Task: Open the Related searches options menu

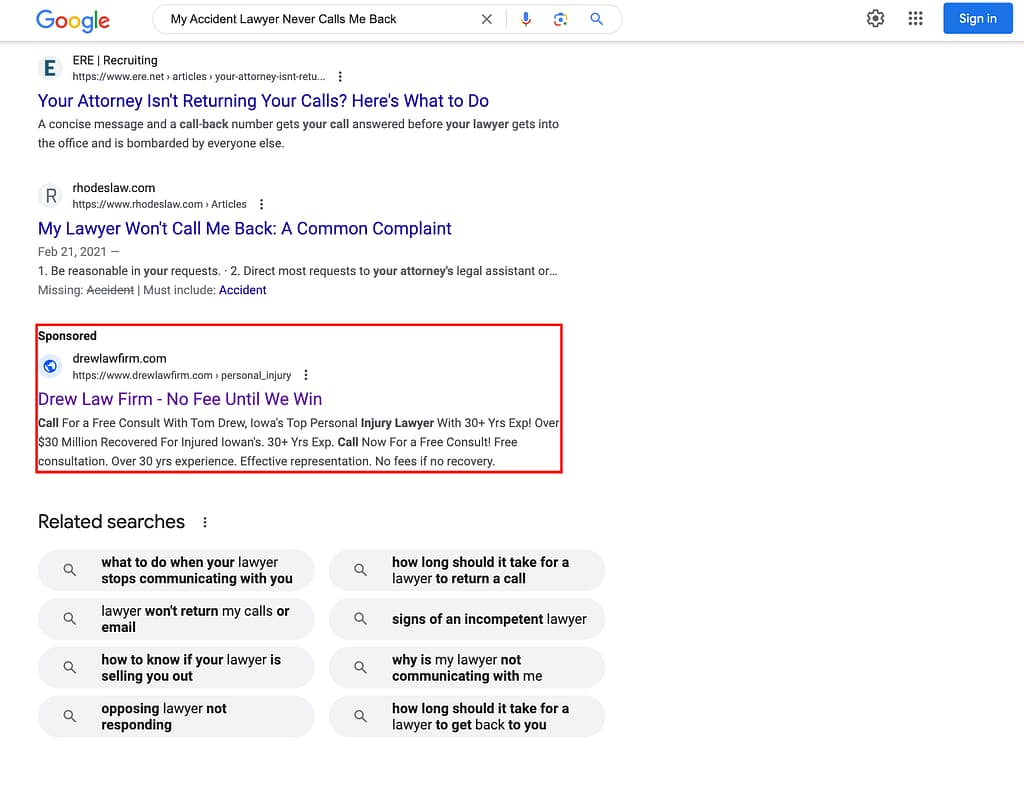Action: [x=205, y=522]
